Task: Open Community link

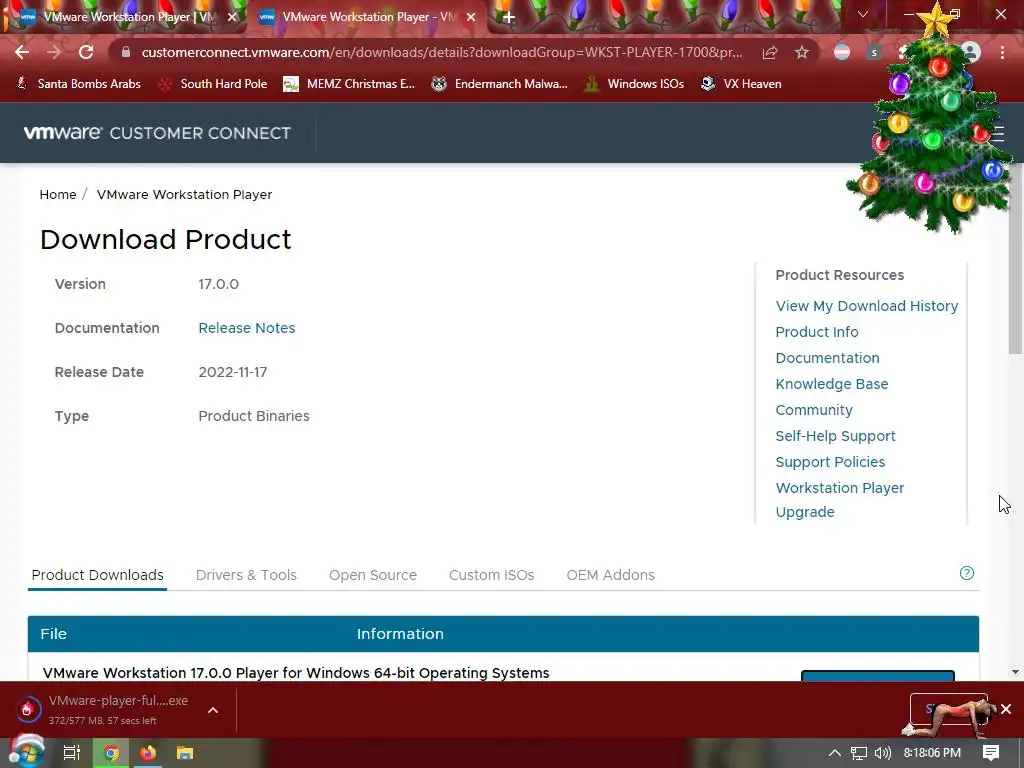Action: coord(814,410)
